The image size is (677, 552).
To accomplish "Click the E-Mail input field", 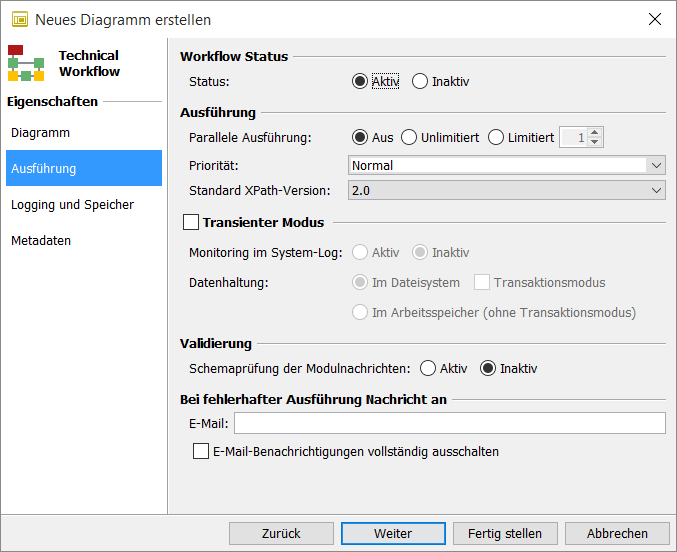I will coord(449,424).
